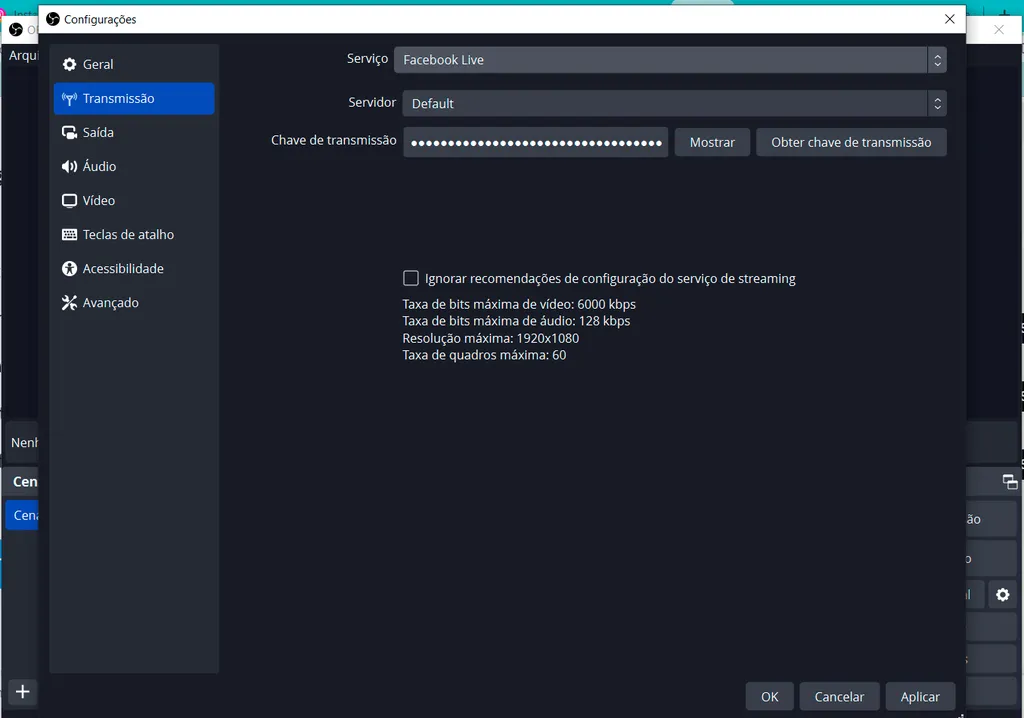The width and height of the screenshot is (1024, 718).
Task: Click the Áudio speaker icon
Action: (x=69, y=167)
